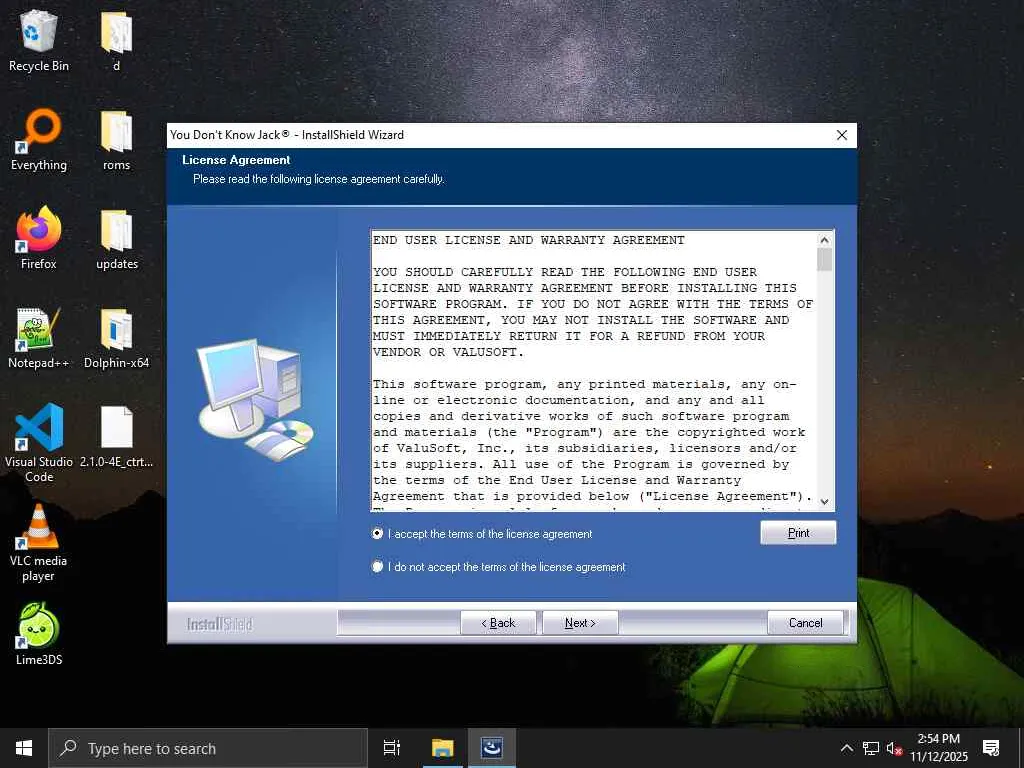Show hidden system tray icons

coord(846,748)
